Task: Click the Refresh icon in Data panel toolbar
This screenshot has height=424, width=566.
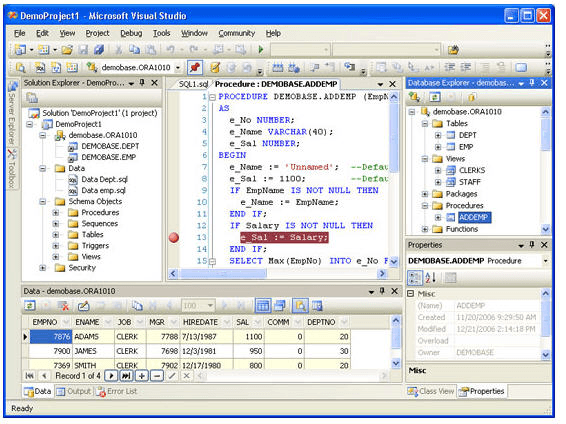Action: (30, 306)
